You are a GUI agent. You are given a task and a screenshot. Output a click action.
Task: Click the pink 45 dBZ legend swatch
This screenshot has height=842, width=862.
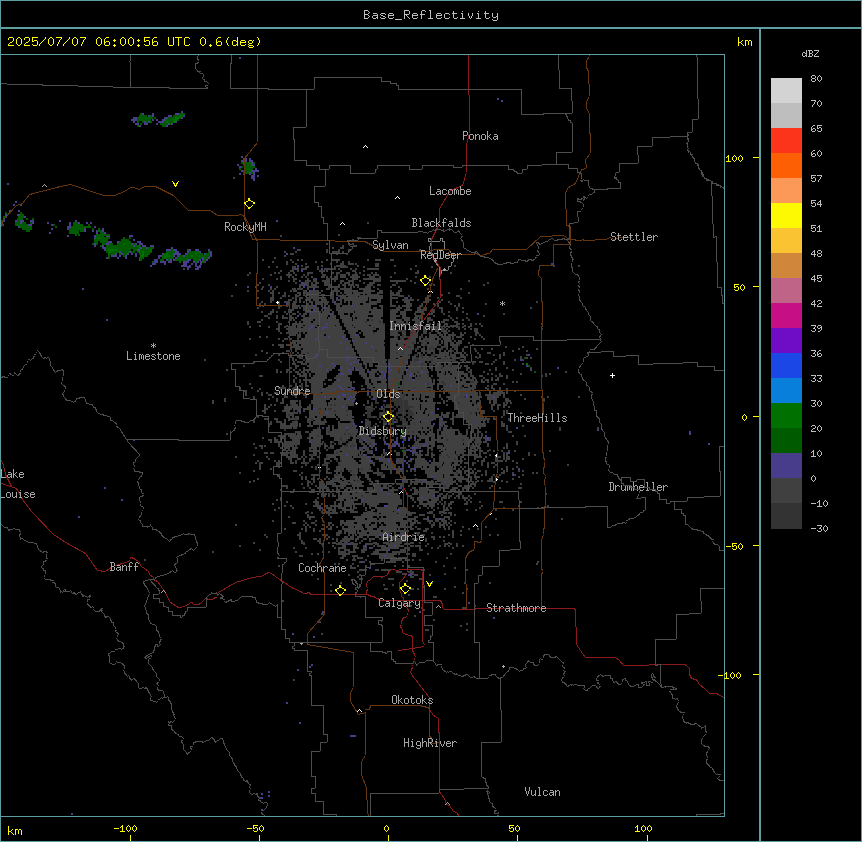(786, 290)
